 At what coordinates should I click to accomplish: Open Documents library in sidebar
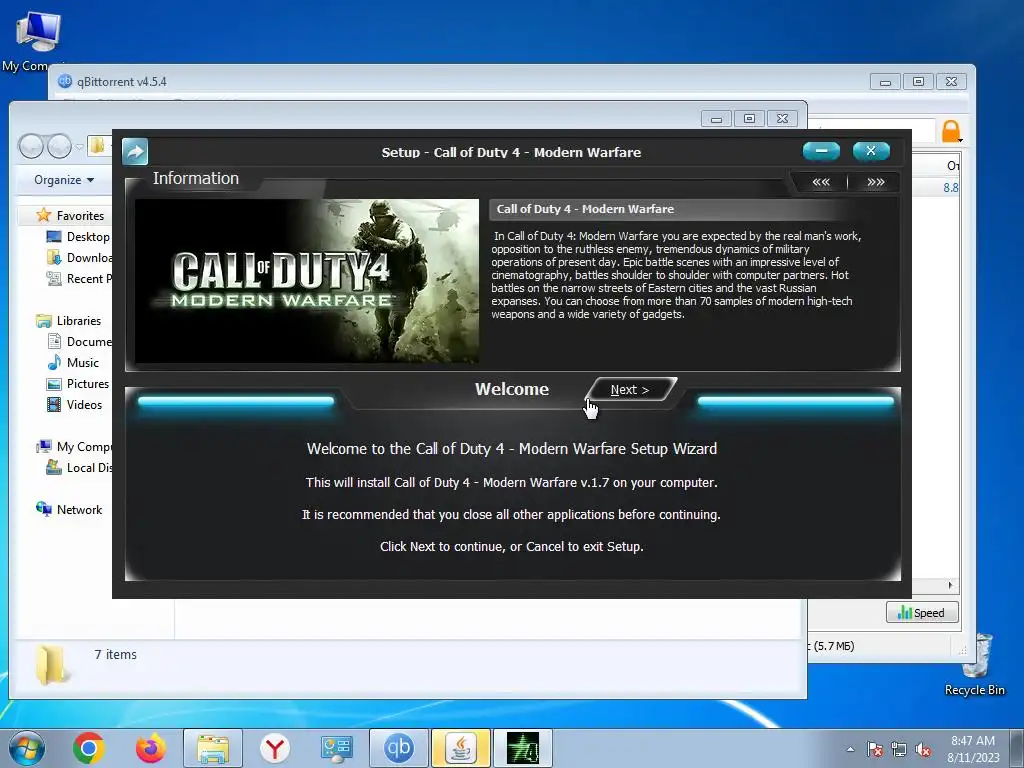tap(80, 342)
